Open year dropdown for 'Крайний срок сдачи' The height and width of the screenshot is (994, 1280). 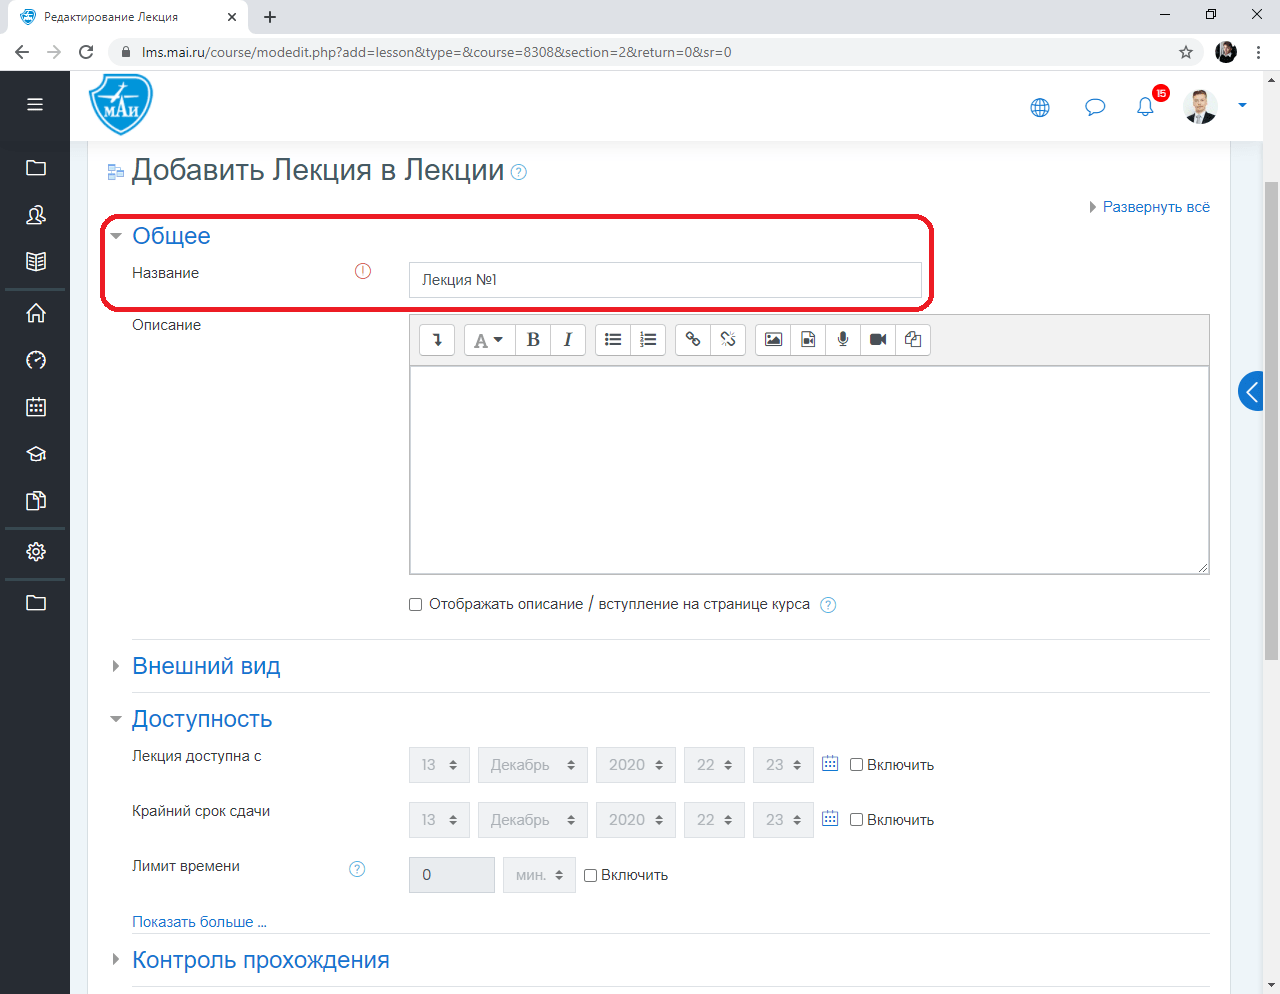point(635,820)
